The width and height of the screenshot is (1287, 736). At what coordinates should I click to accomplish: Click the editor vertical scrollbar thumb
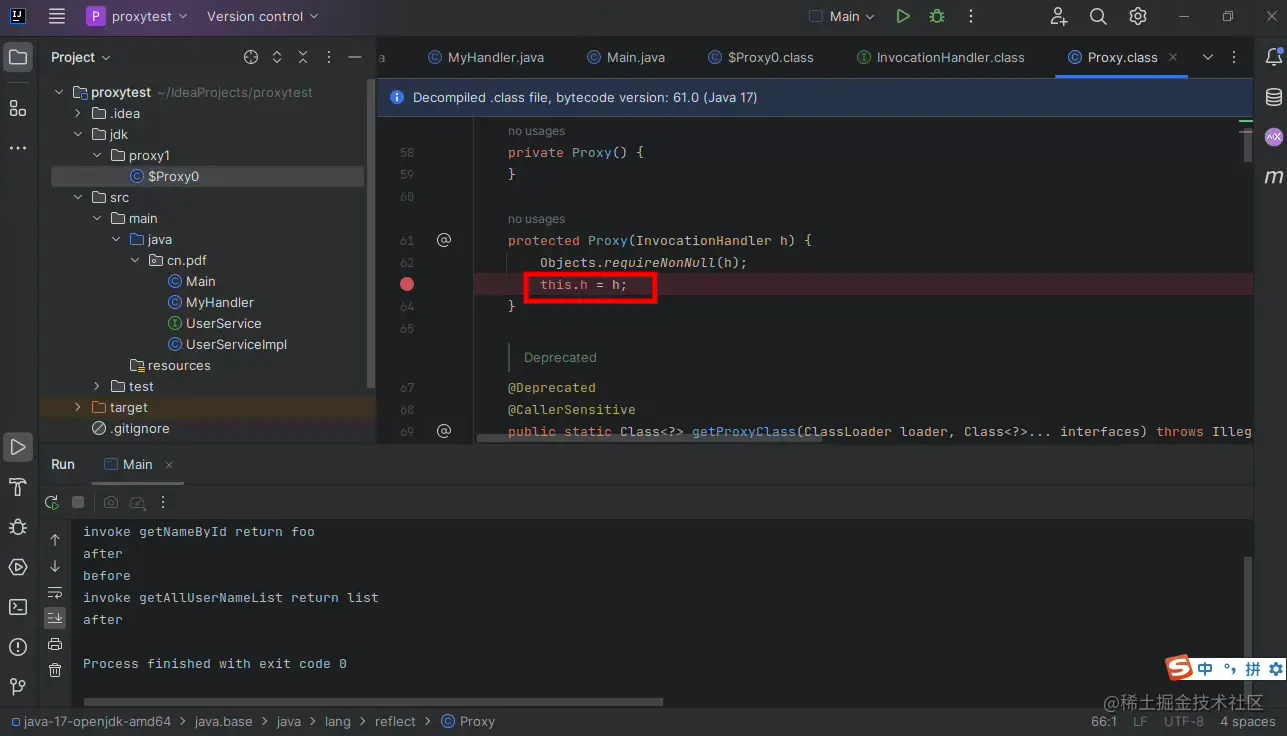(1247, 145)
